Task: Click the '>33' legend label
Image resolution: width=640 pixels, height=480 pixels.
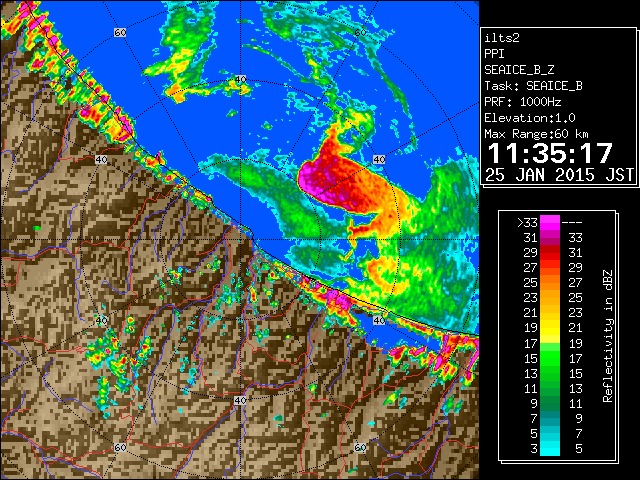Action: [x=527, y=223]
